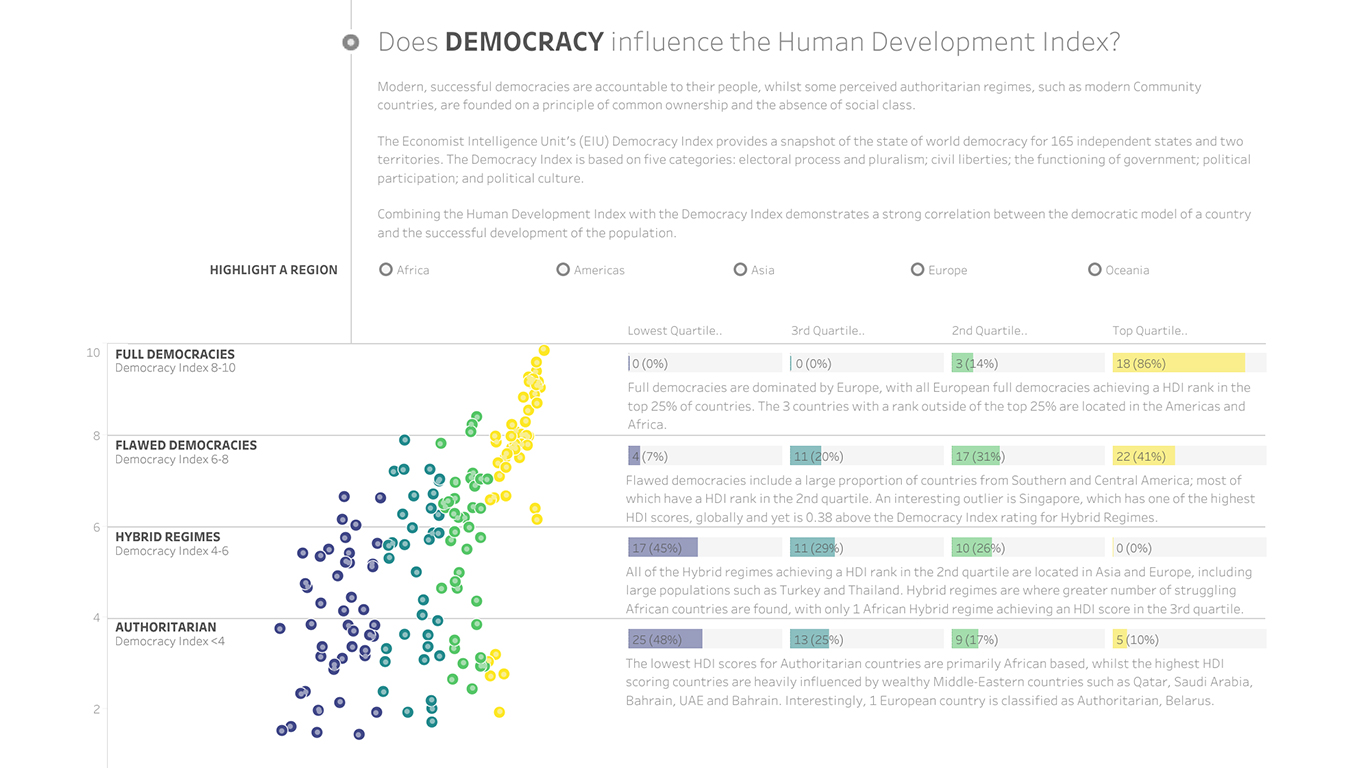Click the HIGHLIGHT A REGION label

[x=273, y=270]
